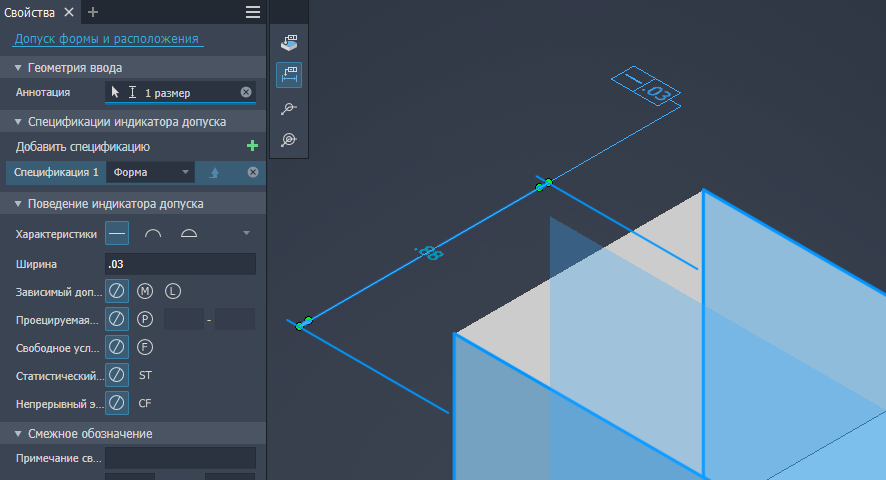
Task: Select the .03 tolerance frame in viewport
Action: (646, 87)
